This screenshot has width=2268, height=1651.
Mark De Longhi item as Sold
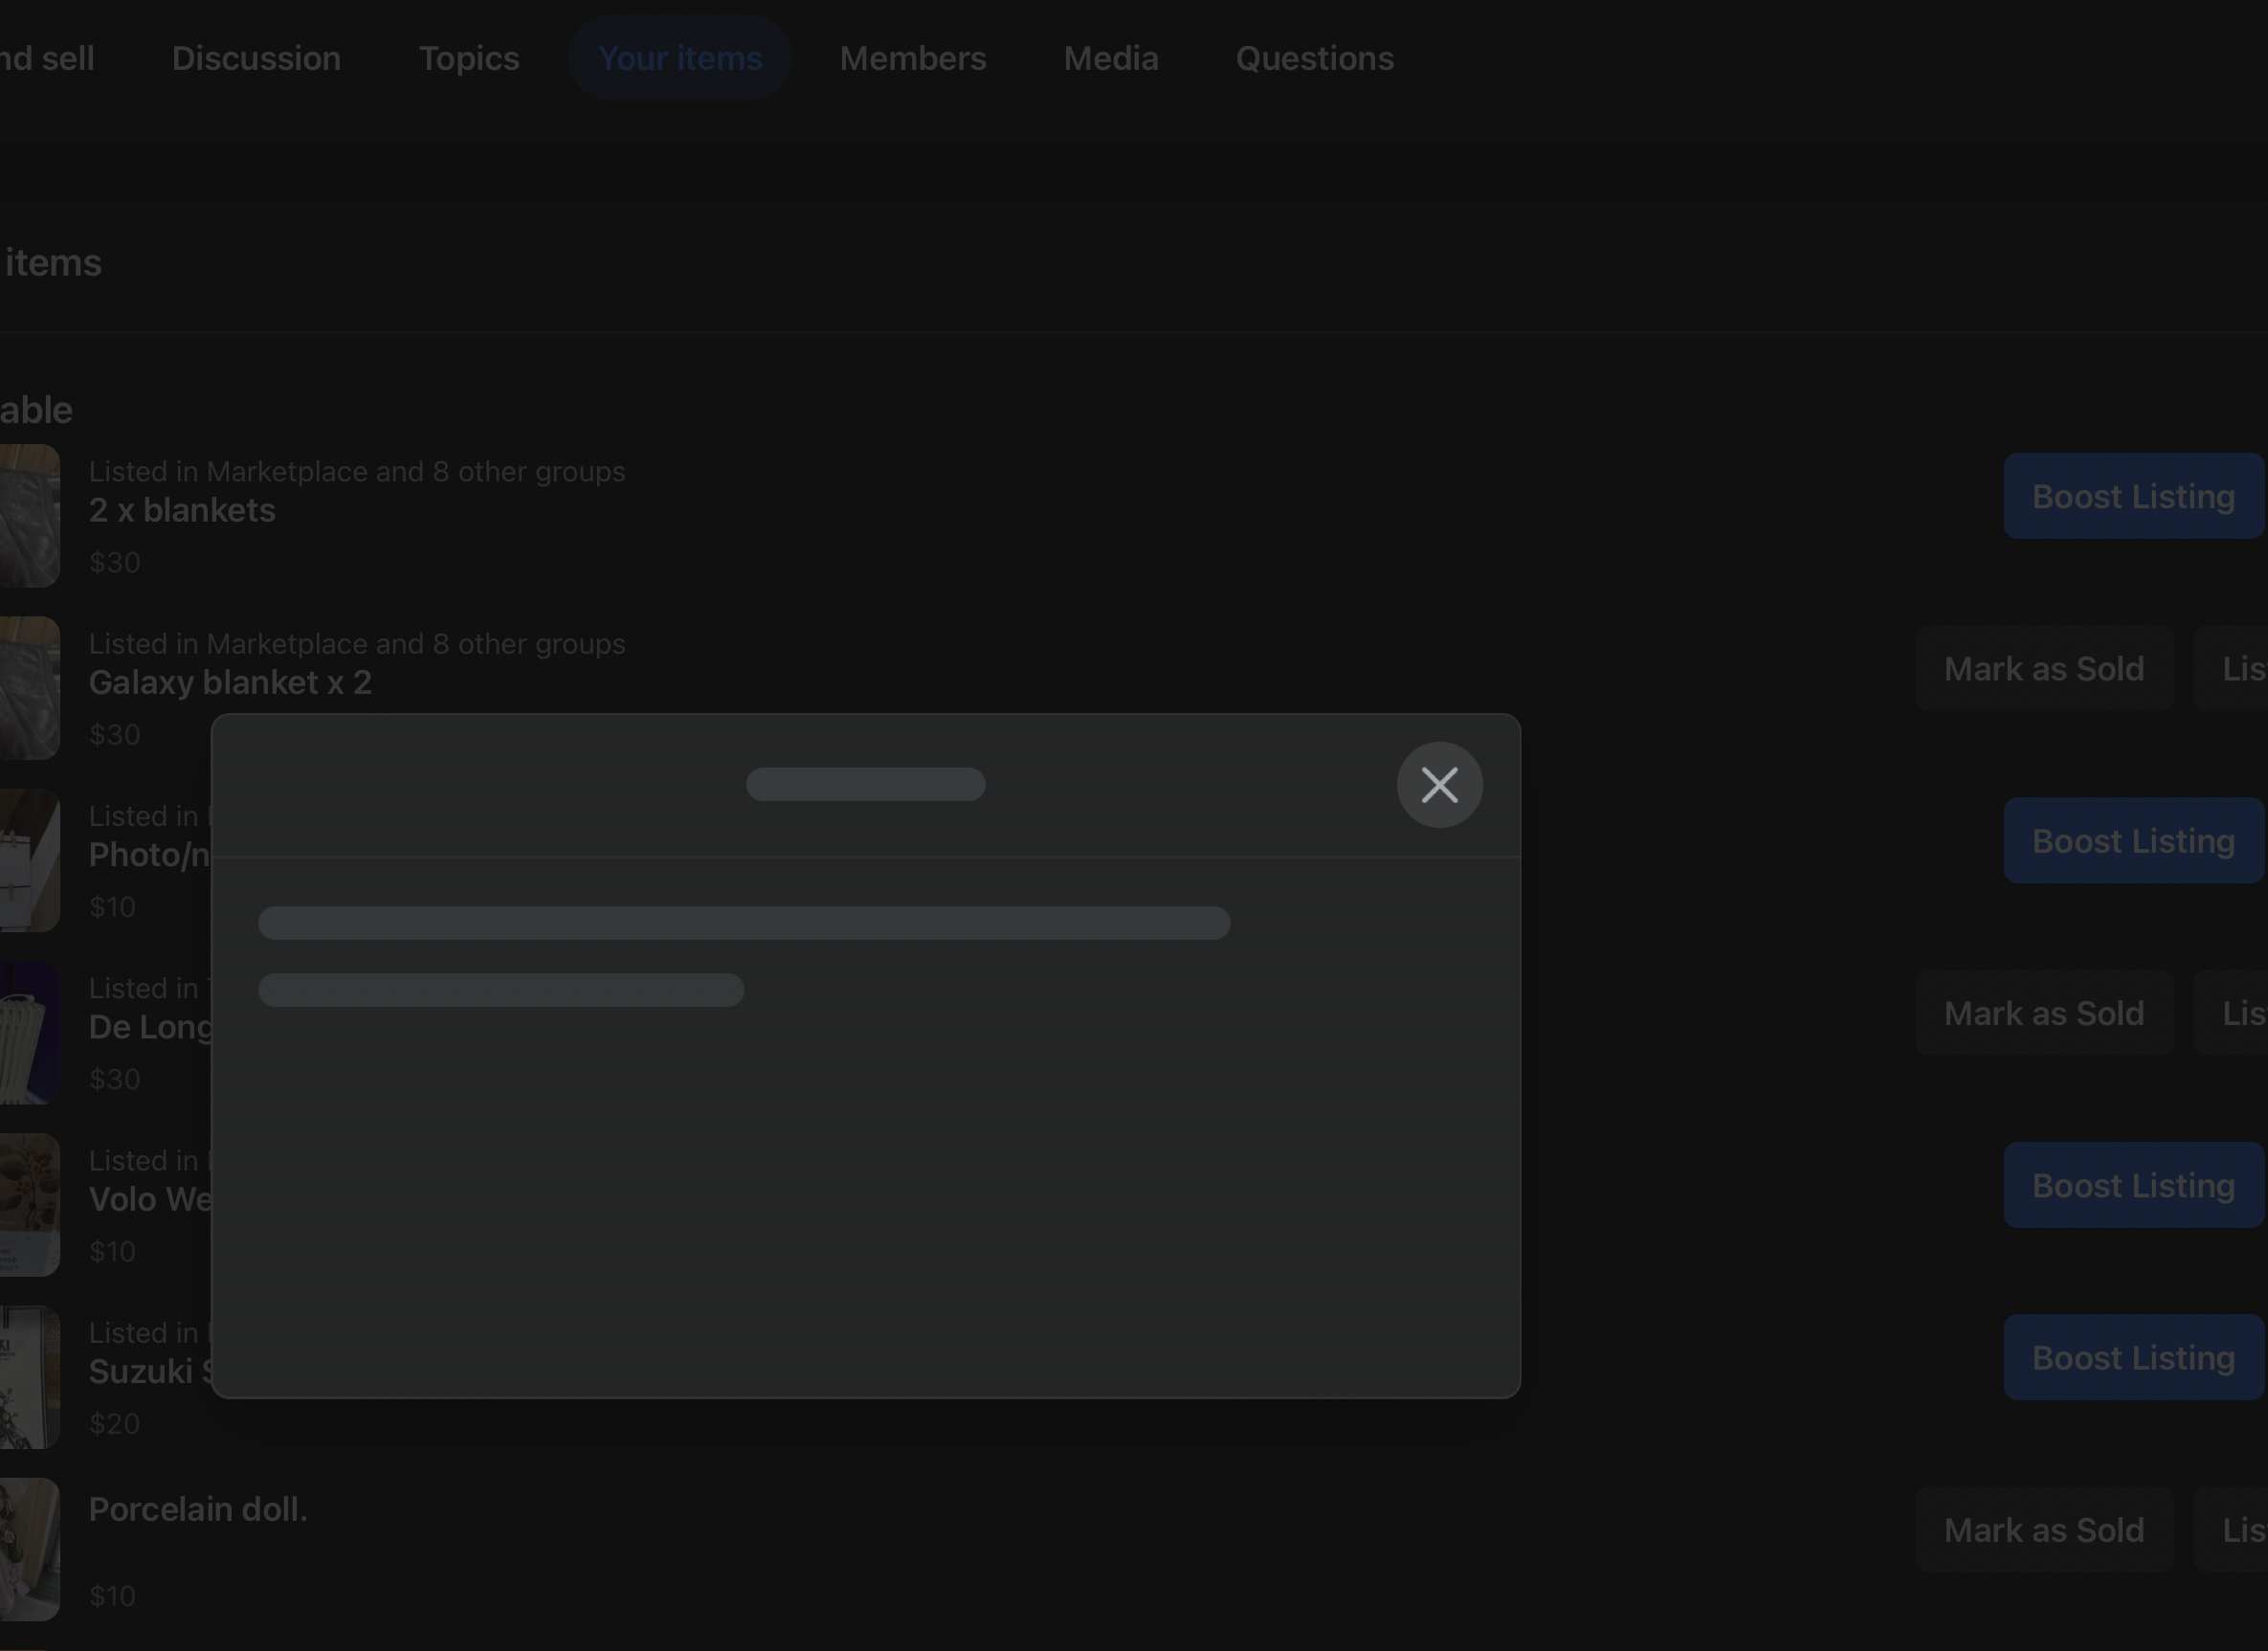[x=2043, y=1013]
